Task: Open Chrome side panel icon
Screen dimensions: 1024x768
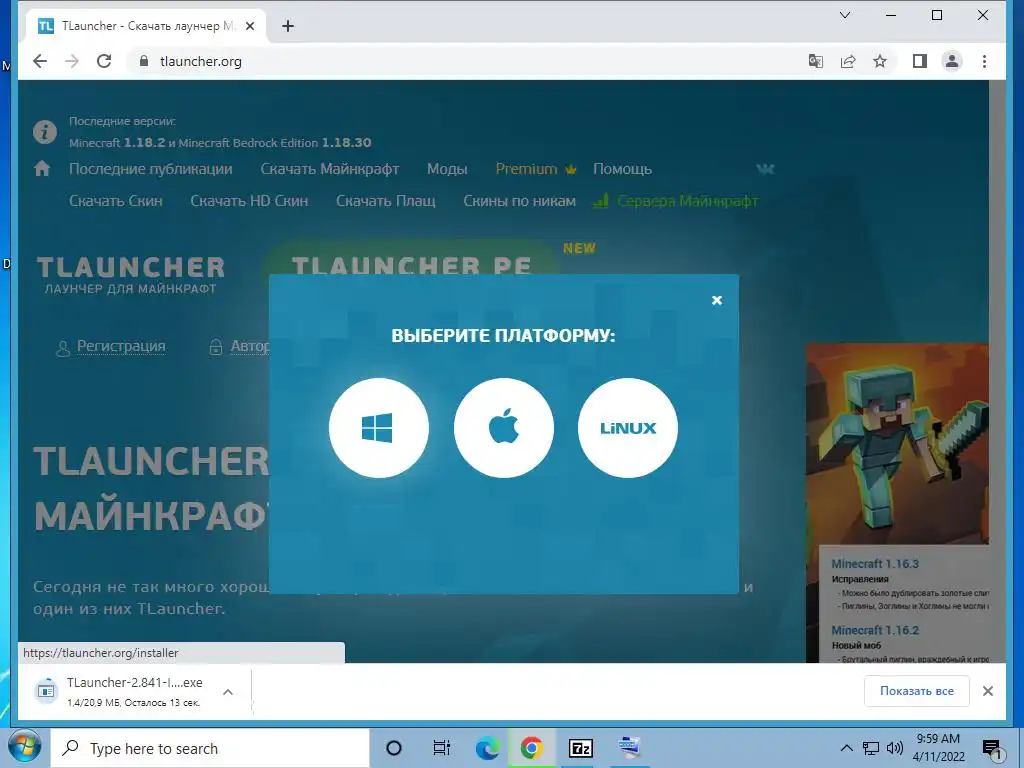Action: click(x=920, y=61)
